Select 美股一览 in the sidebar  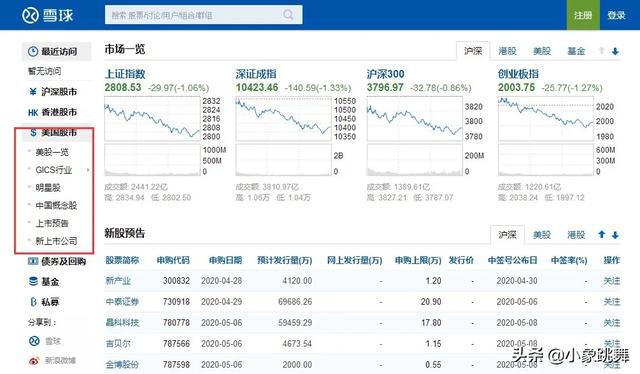[x=52, y=152]
